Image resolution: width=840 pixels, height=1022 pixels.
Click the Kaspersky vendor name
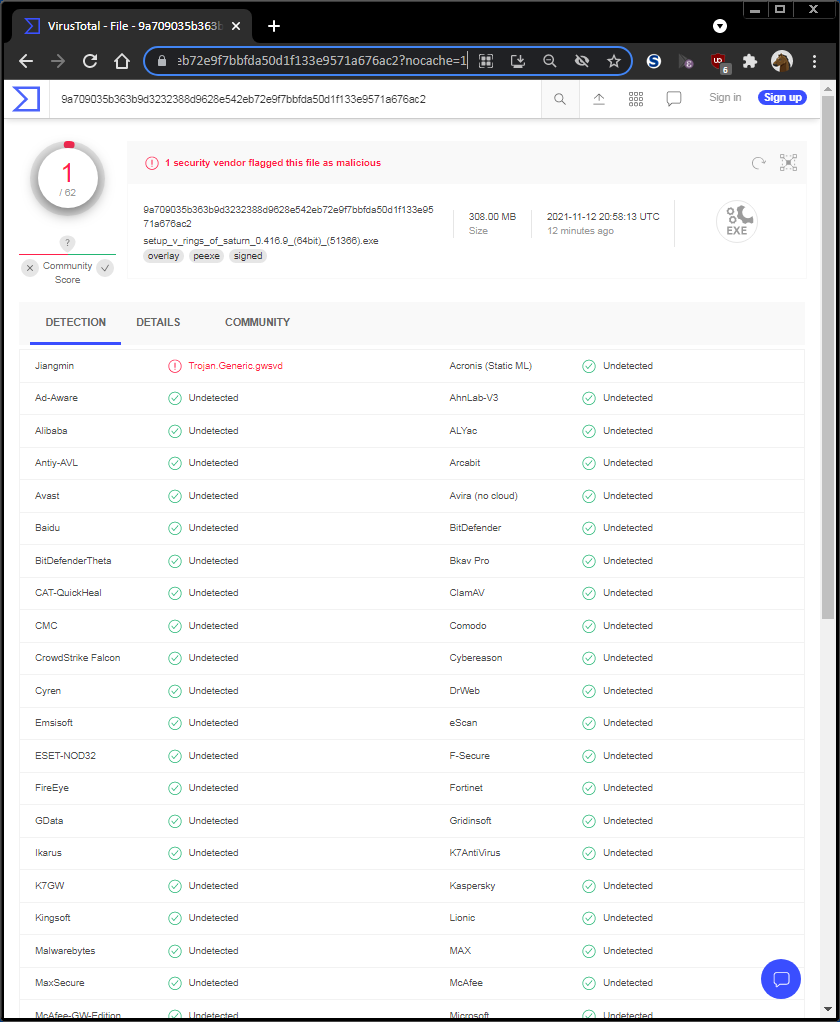pos(472,886)
